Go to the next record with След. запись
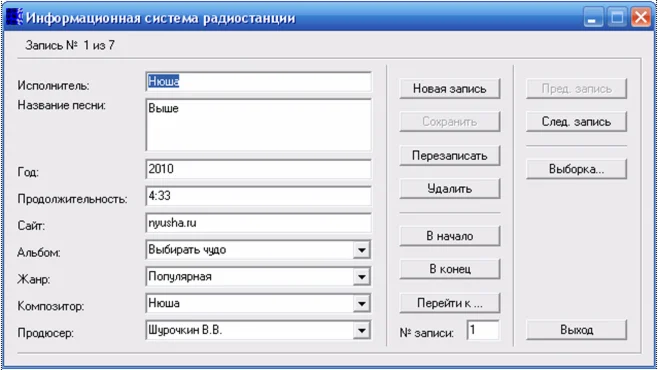 point(576,122)
